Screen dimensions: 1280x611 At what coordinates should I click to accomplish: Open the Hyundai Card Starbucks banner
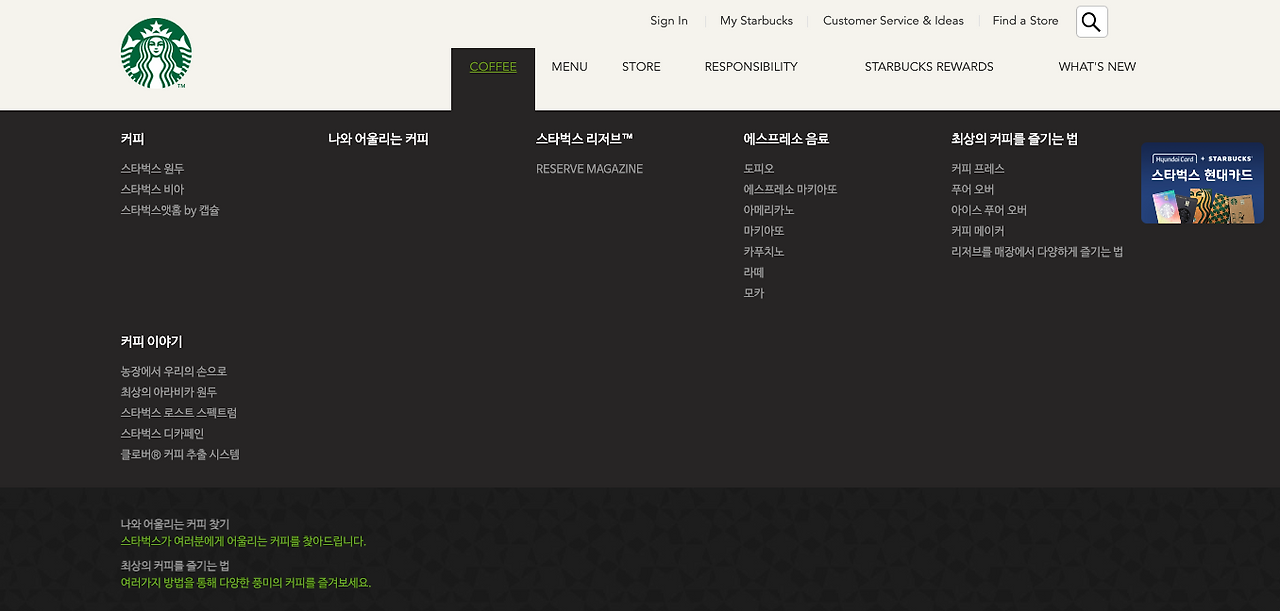point(1202,183)
